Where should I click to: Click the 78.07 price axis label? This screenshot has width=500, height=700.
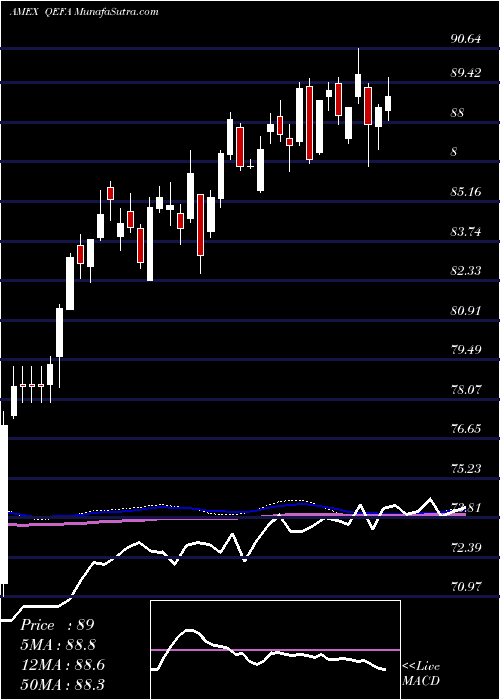(466, 390)
